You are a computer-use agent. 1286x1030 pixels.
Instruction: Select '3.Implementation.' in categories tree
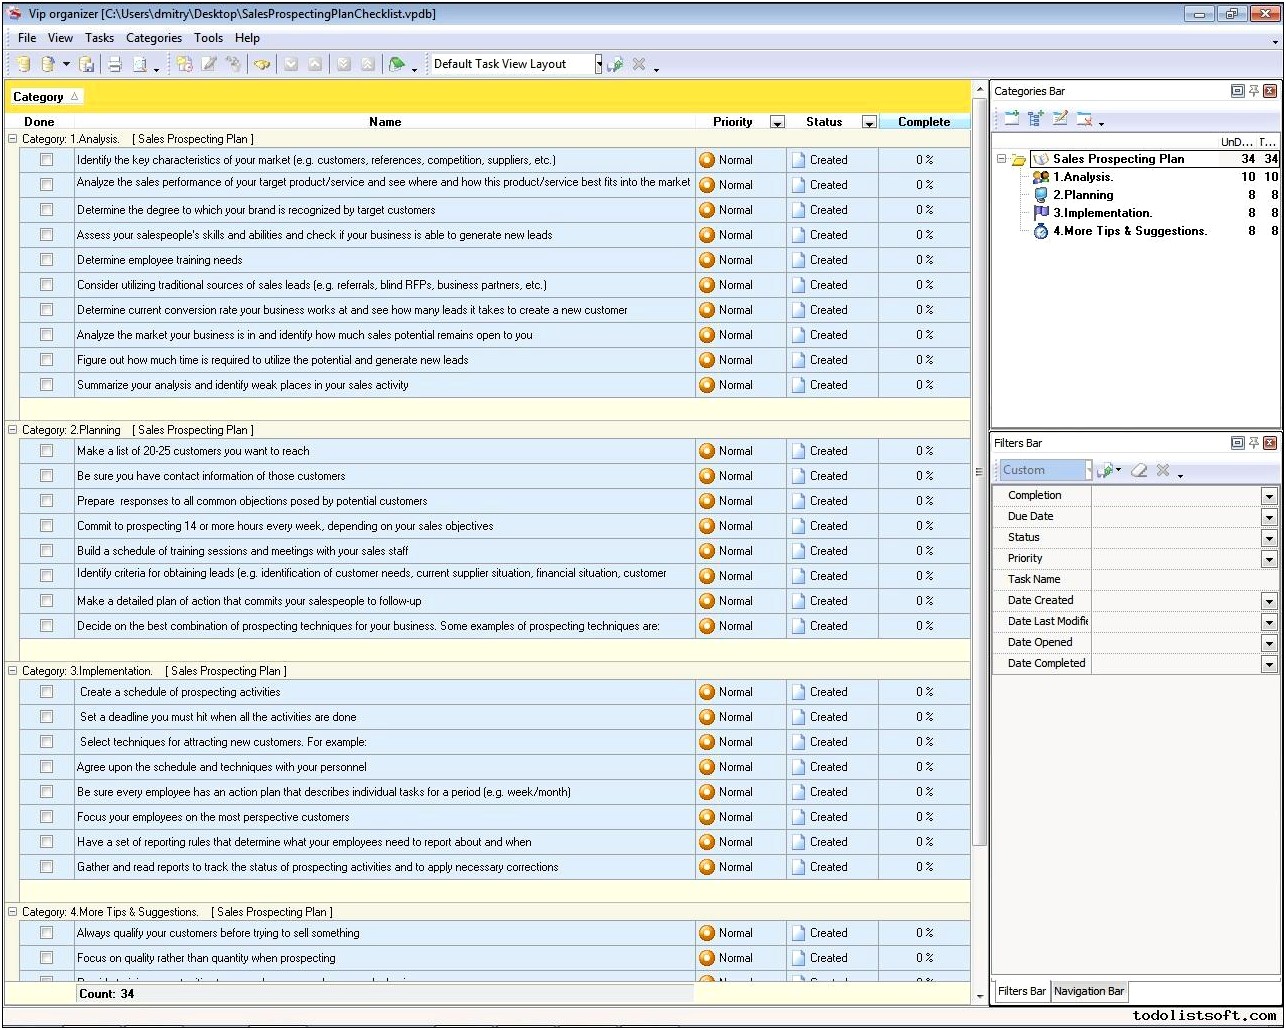1102,213
